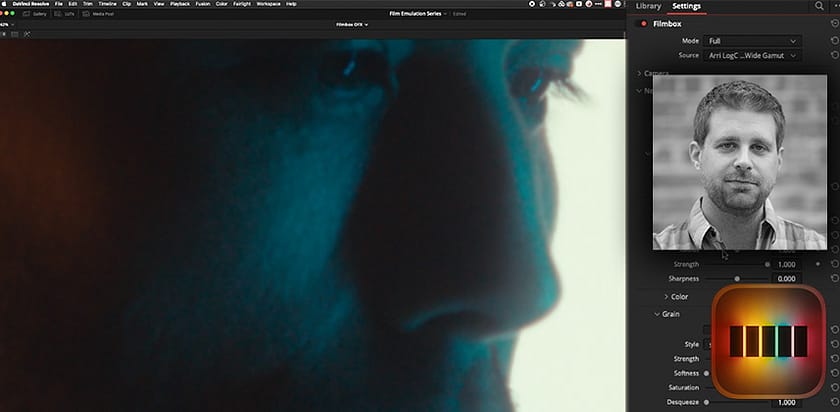840x412 pixels.
Task: Open the File menu
Action: pyautogui.click(x=59, y=4)
